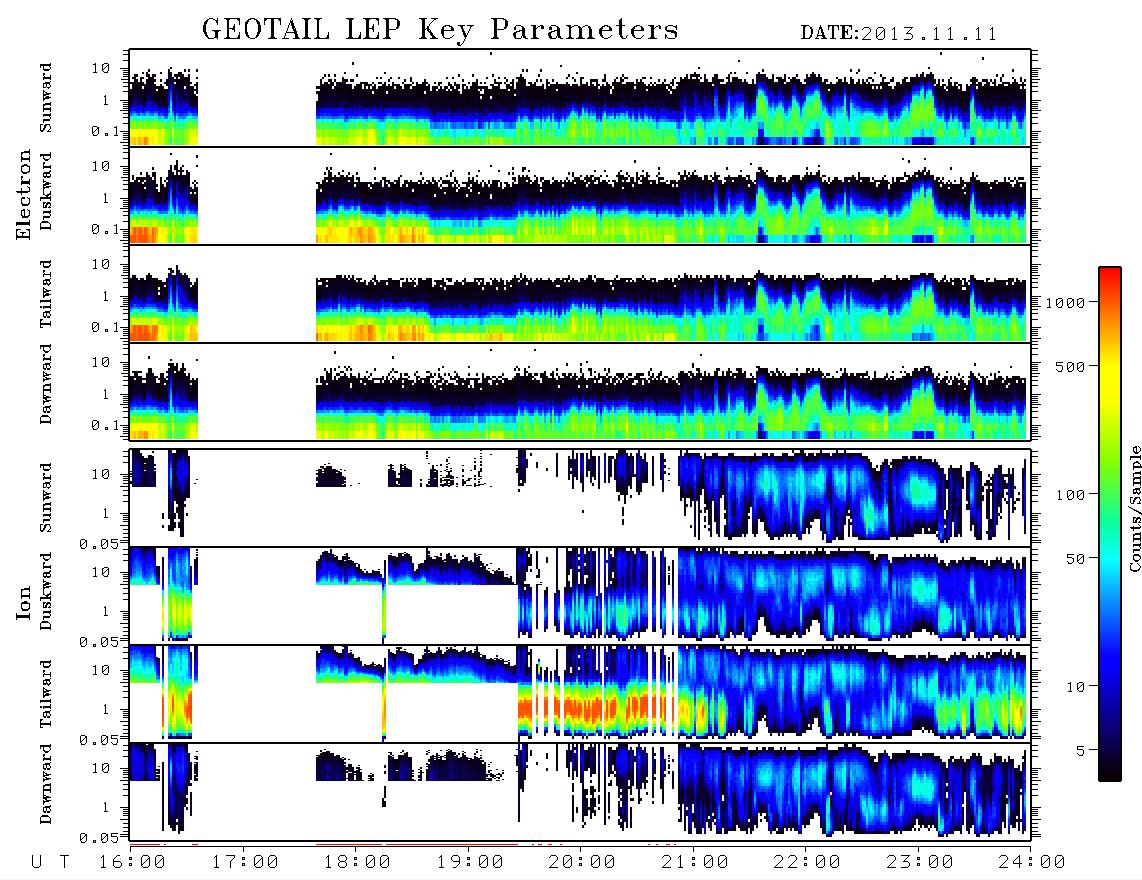
Task: Click the 17:00 time axis label
Action: click(245, 863)
